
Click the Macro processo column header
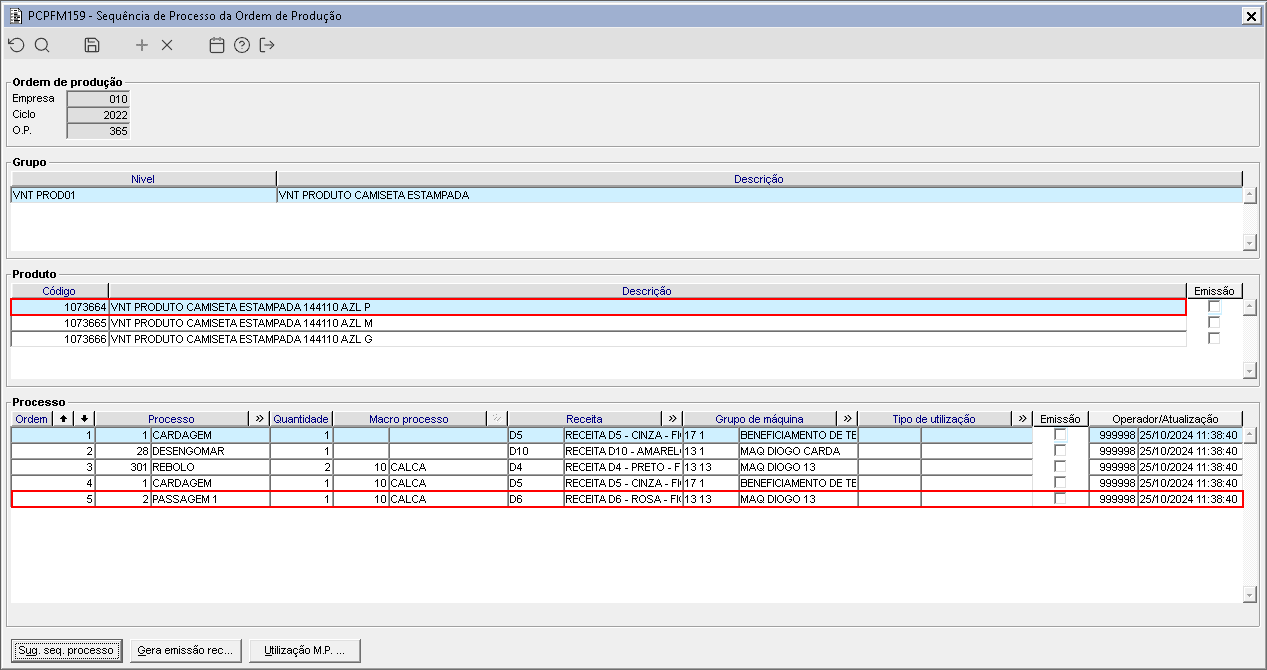pos(409,419)
